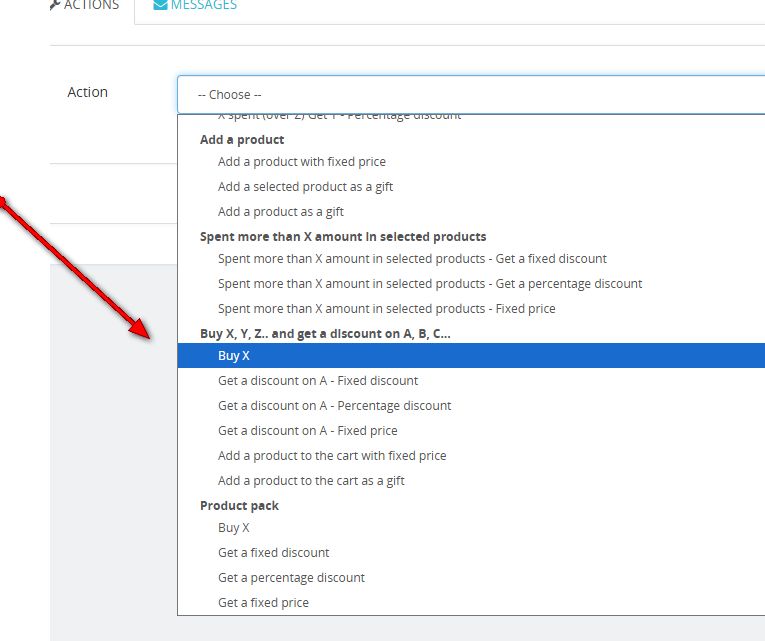
Task: Select spent more than X fixed discount option
Action: click(x=412, y=259)
